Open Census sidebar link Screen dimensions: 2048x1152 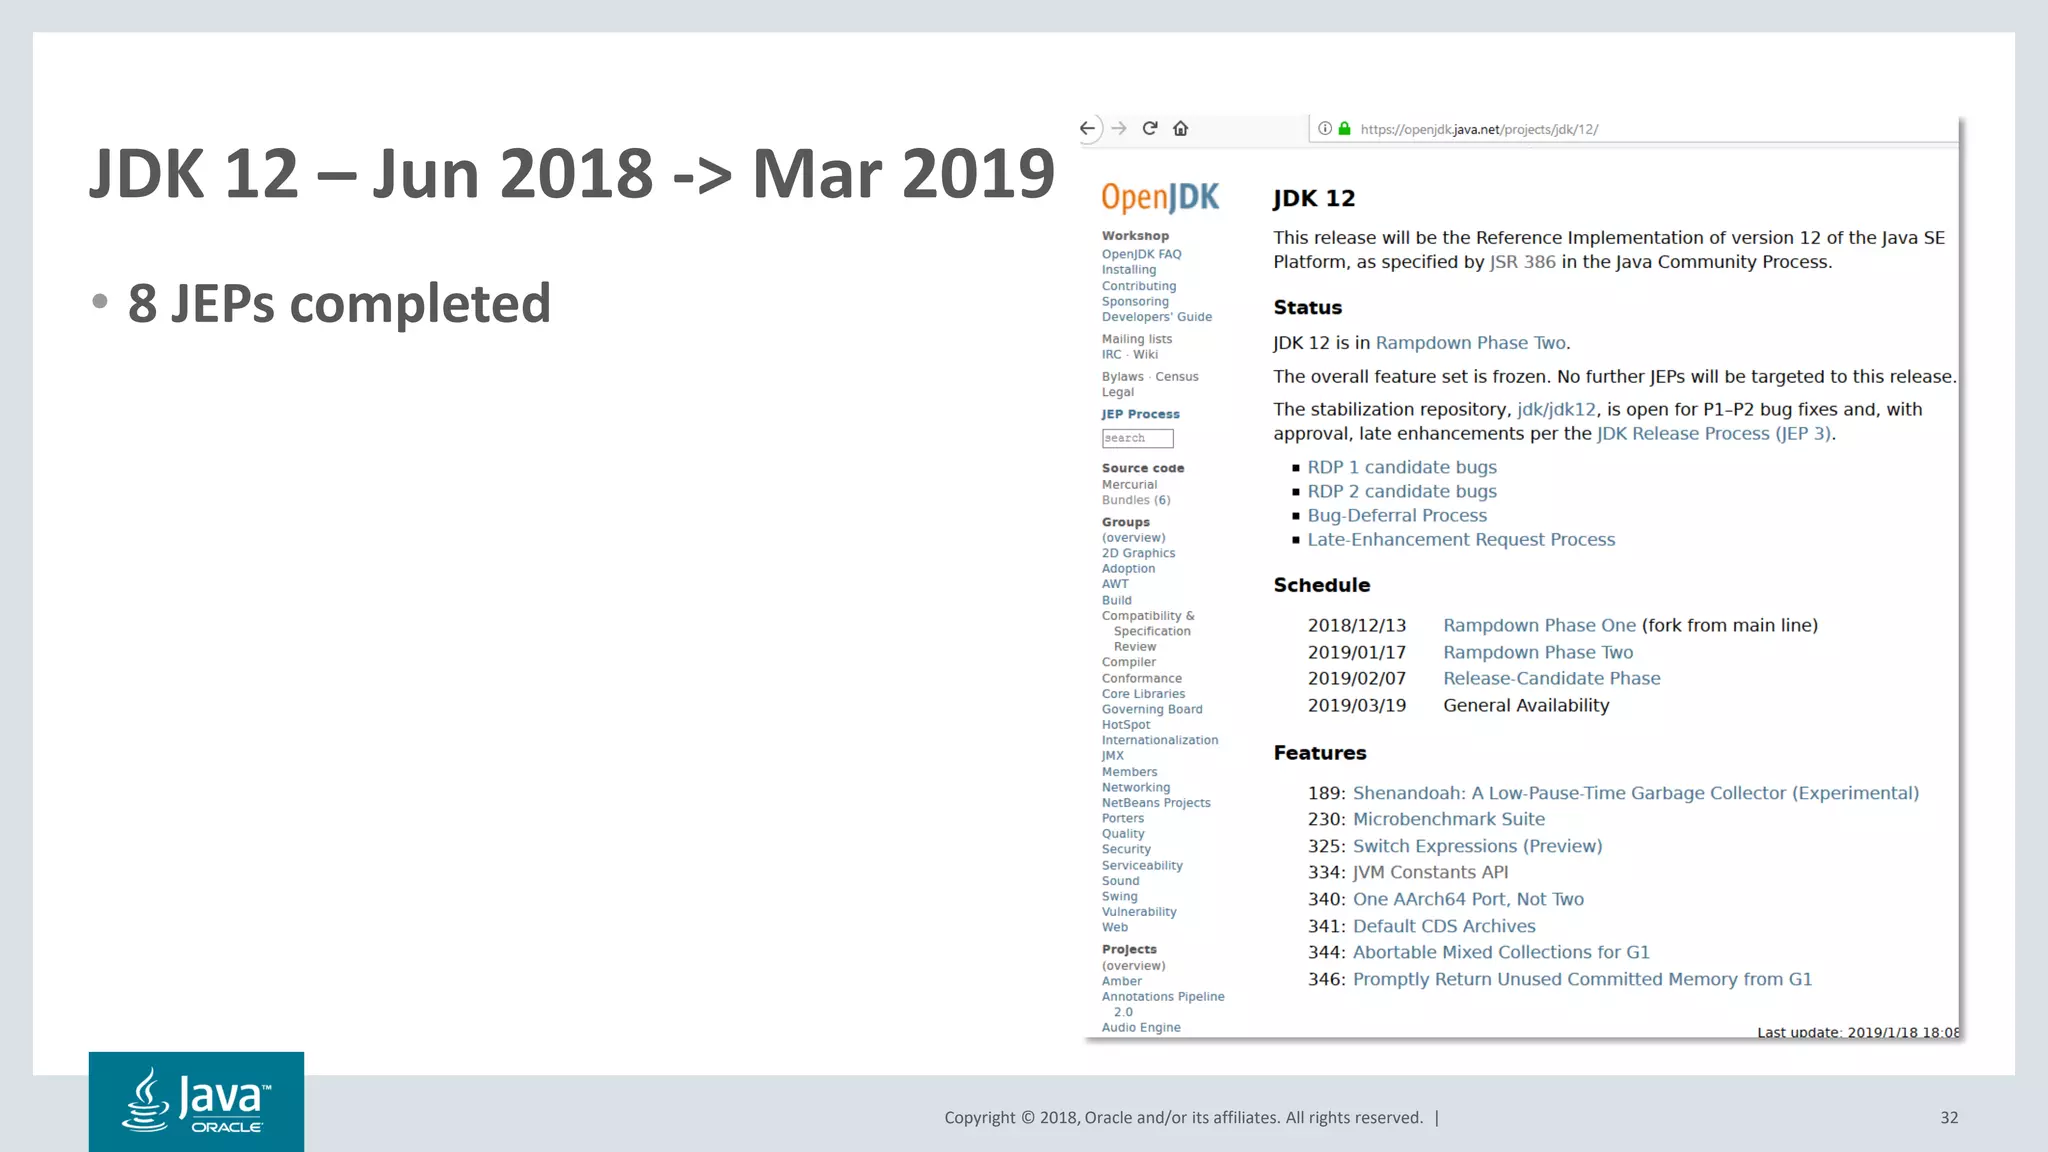(1176, 377)
